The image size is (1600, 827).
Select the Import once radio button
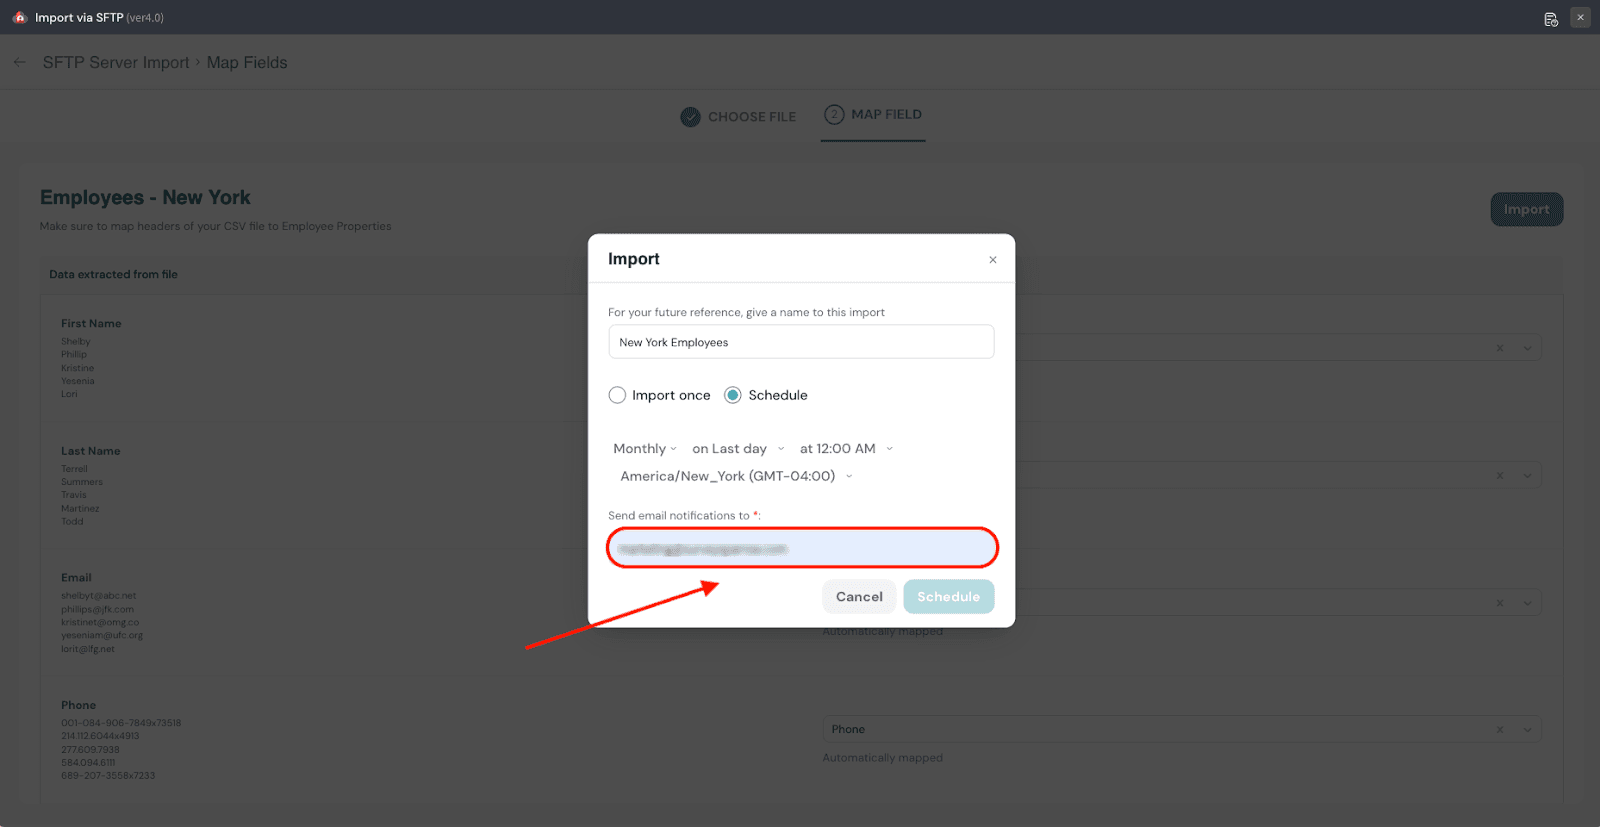pyautogui.click(x=617, y=395)
